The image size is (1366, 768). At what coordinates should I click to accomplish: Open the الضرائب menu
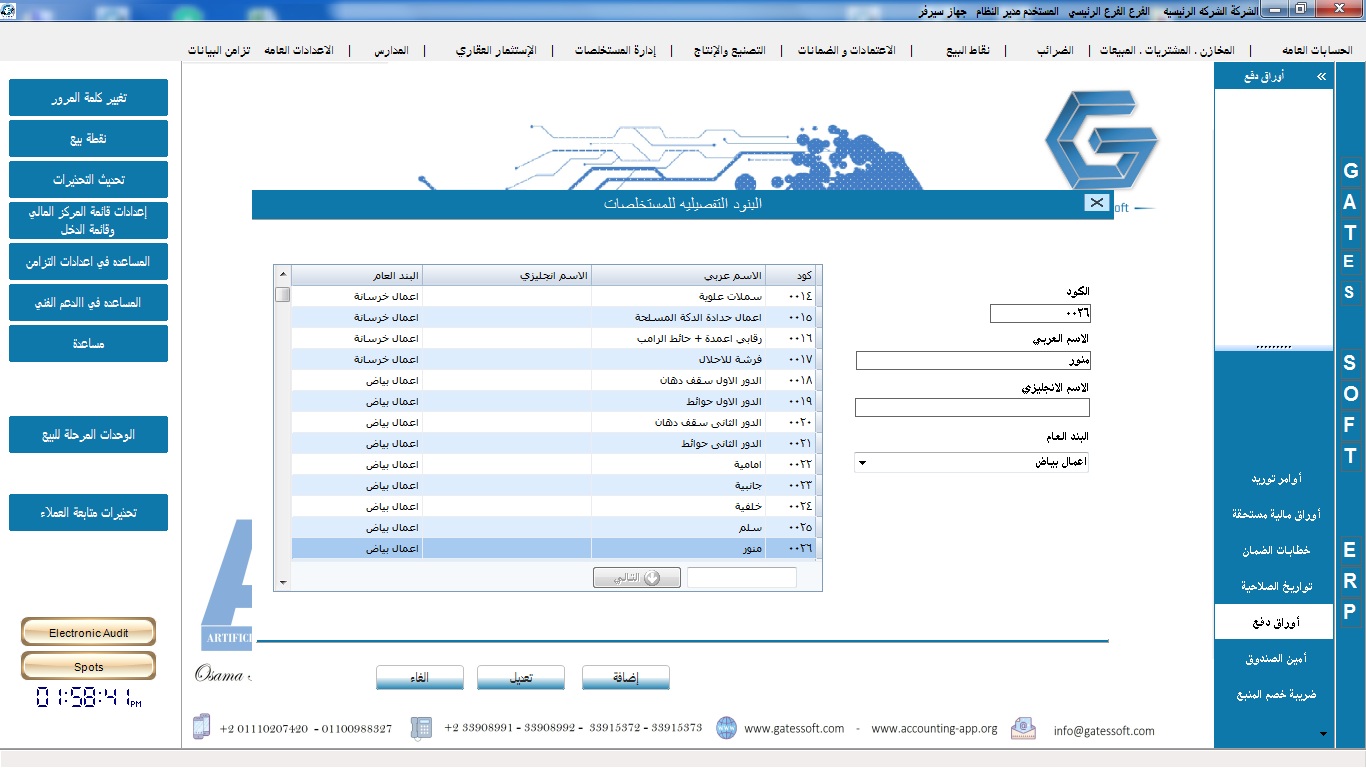1053,50
